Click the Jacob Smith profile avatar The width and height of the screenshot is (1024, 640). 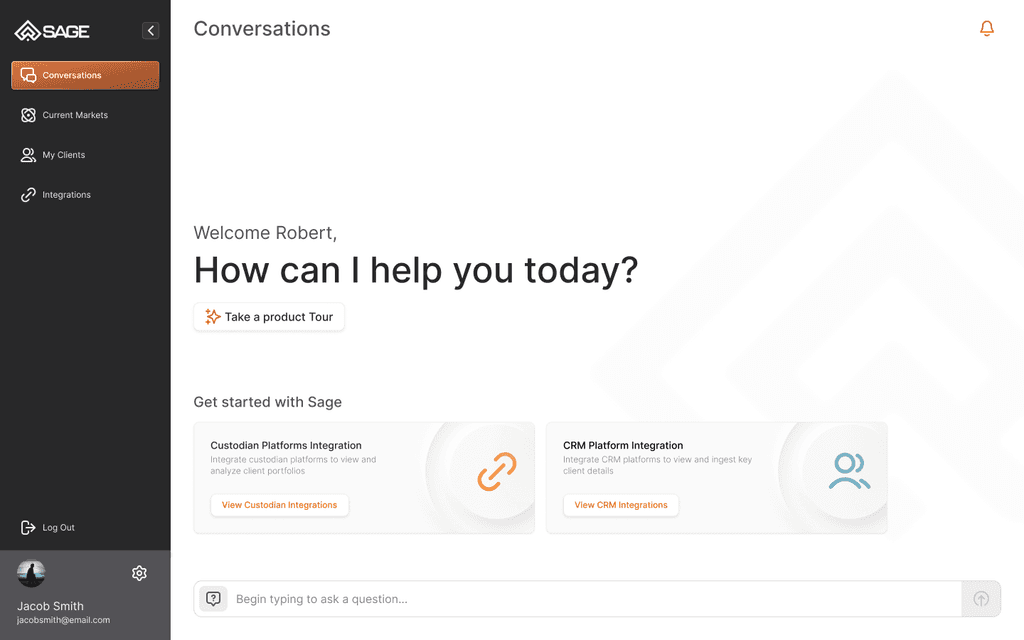[x=31, y=573]
